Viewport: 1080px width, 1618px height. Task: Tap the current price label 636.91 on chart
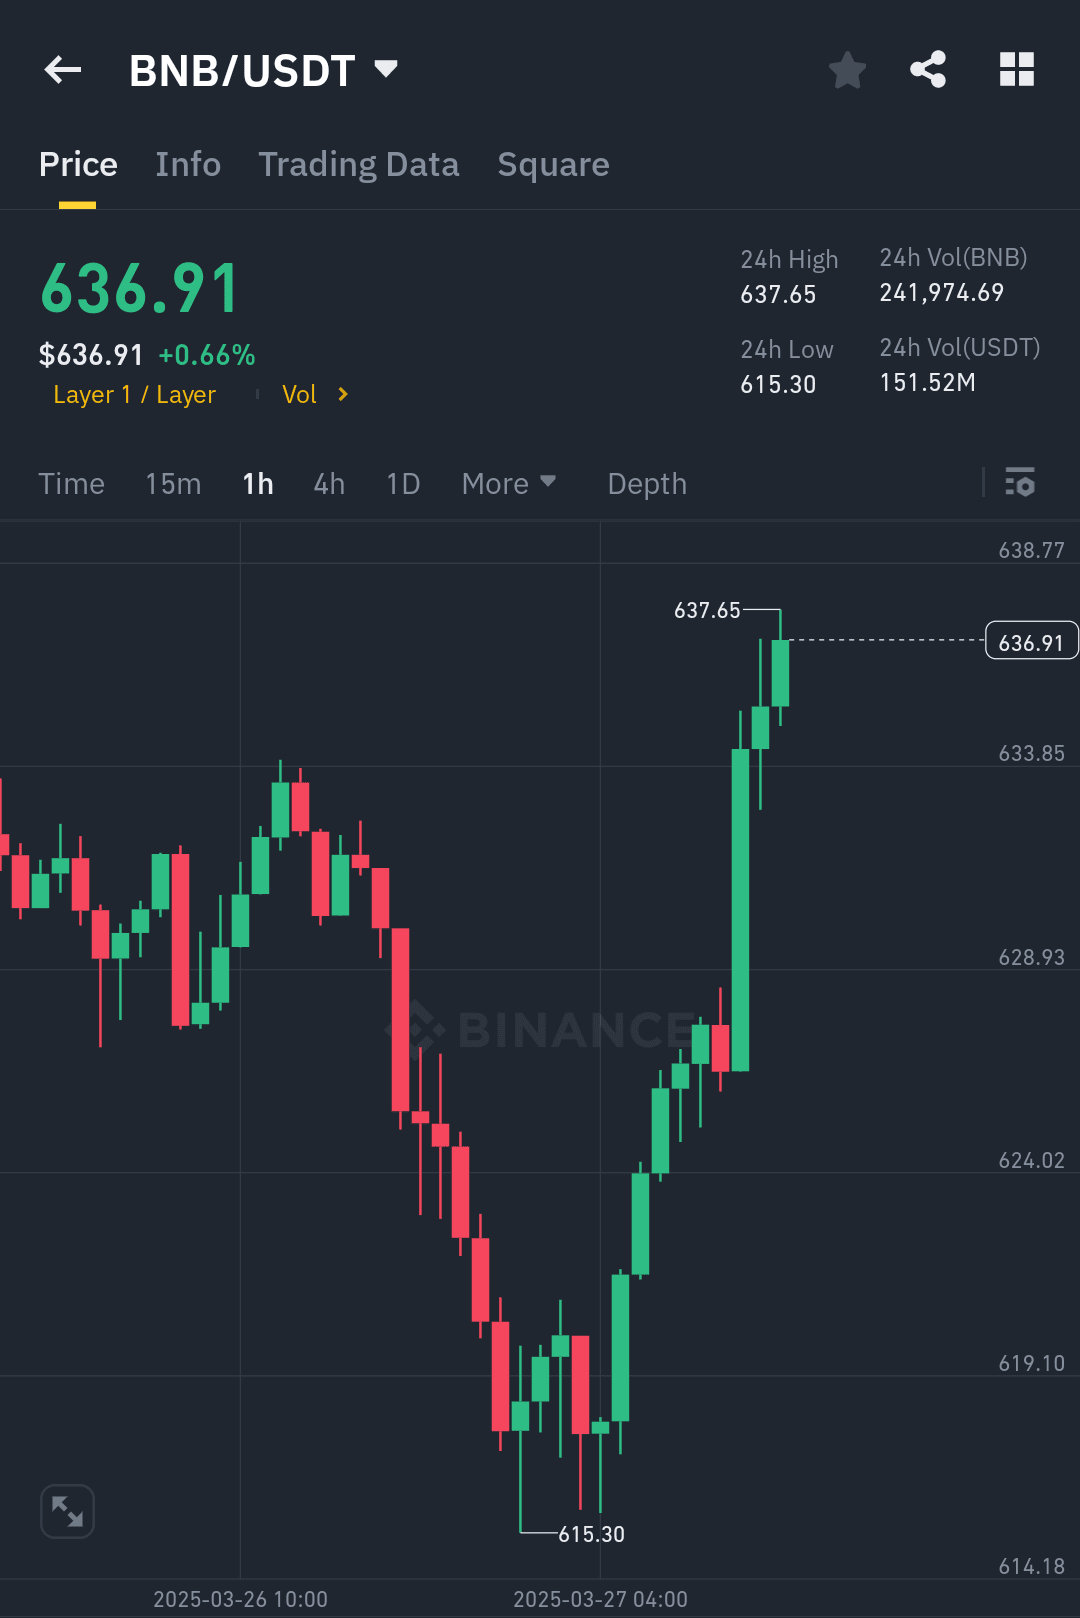(1031, 641)
